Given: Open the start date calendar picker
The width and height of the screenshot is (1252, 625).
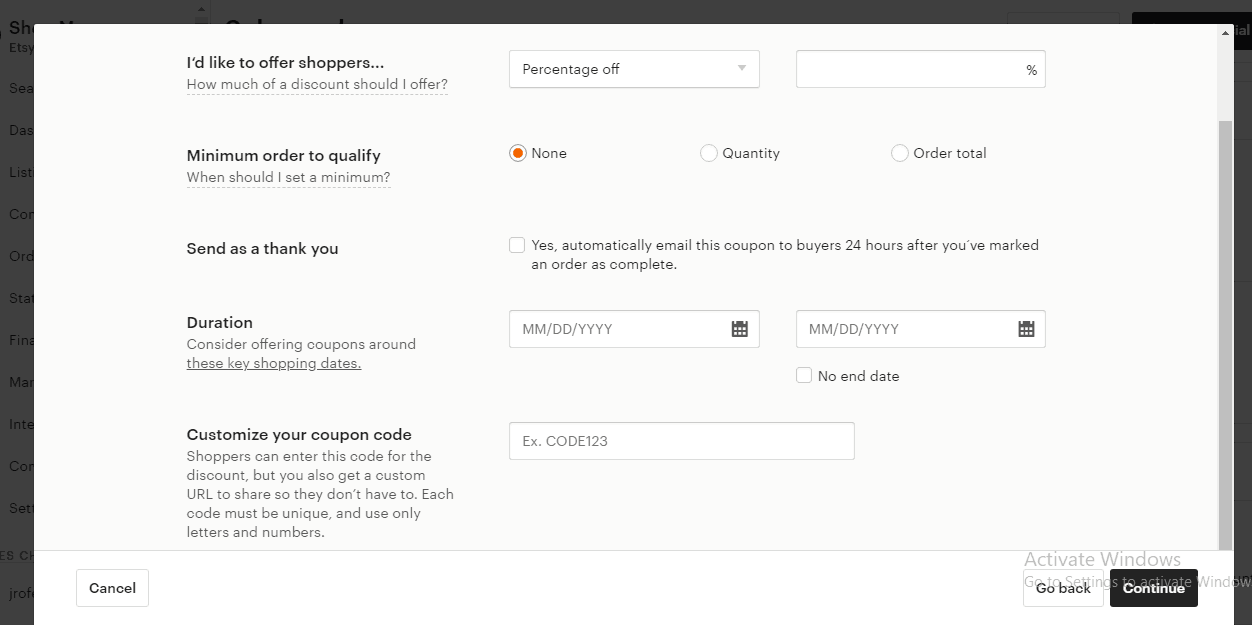Looking at the screenshot, I should click(x=739, y=328).
